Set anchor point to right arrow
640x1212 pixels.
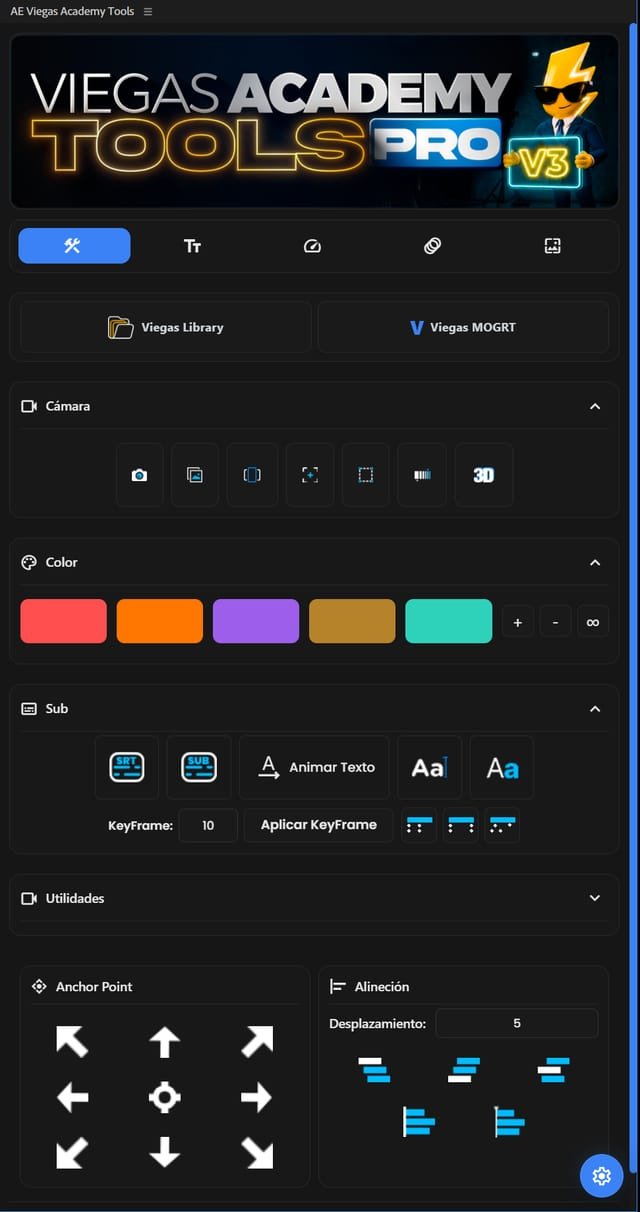[257, 1098]
